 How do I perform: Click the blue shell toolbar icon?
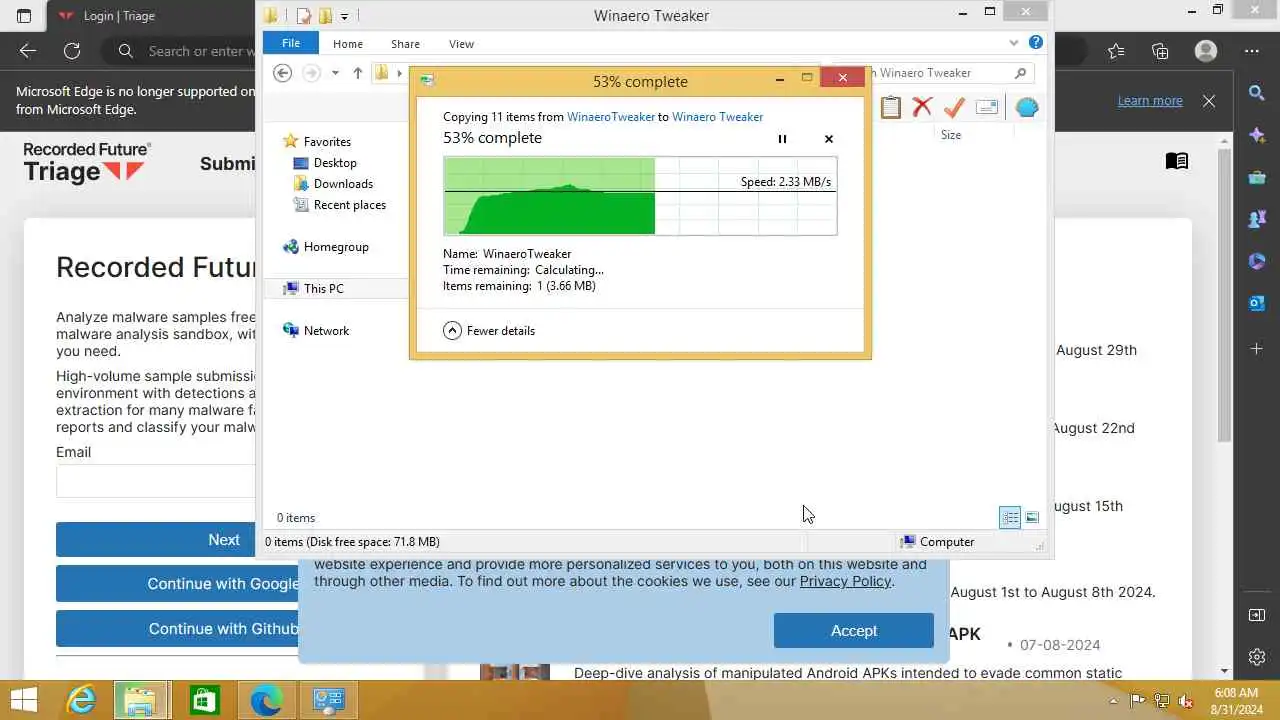coord(1027,107)
